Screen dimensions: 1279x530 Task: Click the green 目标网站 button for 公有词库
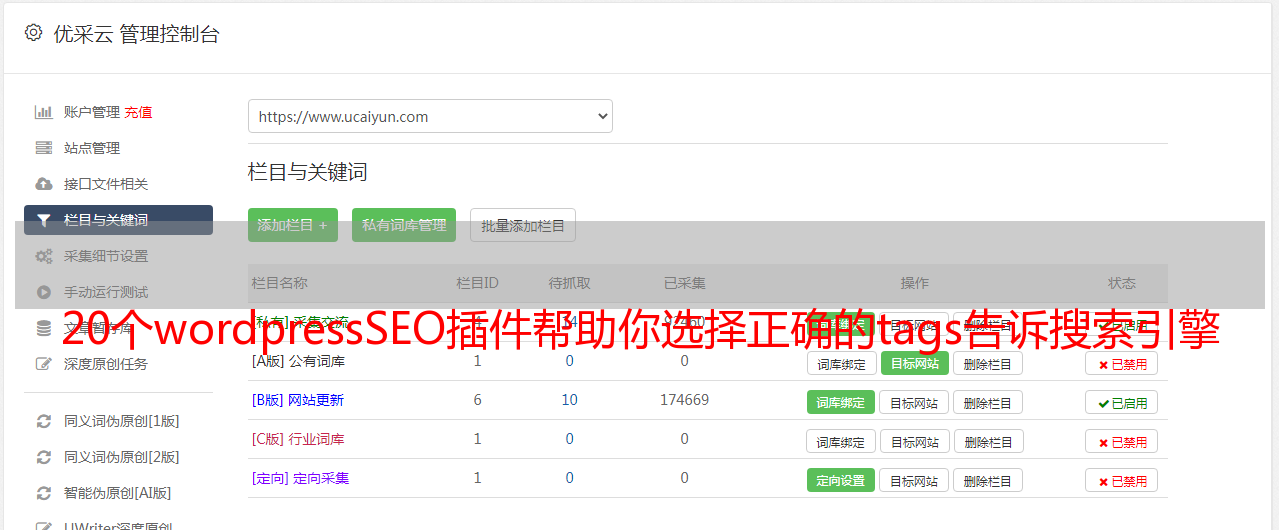(x=914, y=363)
